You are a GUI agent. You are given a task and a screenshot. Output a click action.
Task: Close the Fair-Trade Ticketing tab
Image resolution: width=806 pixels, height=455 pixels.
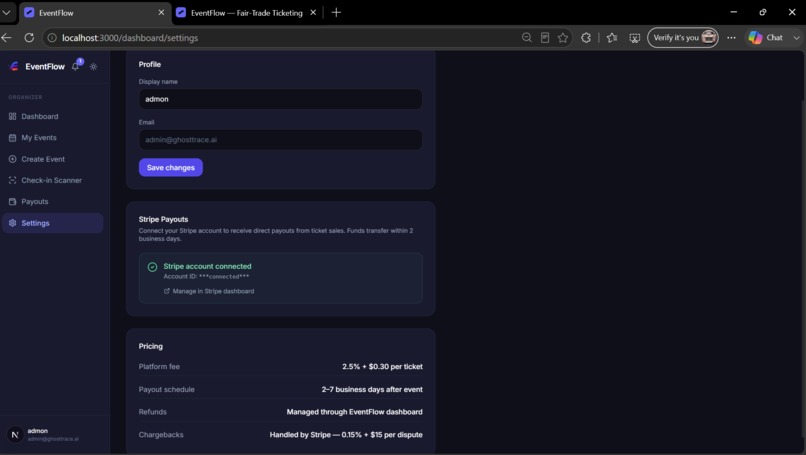pyautogui.click(x=313, y=13)
